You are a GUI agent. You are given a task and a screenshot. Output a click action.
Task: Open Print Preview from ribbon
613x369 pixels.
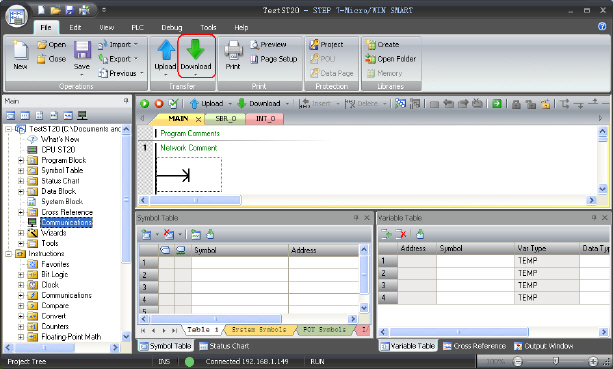pyautogui.click(x=269, y=45)
